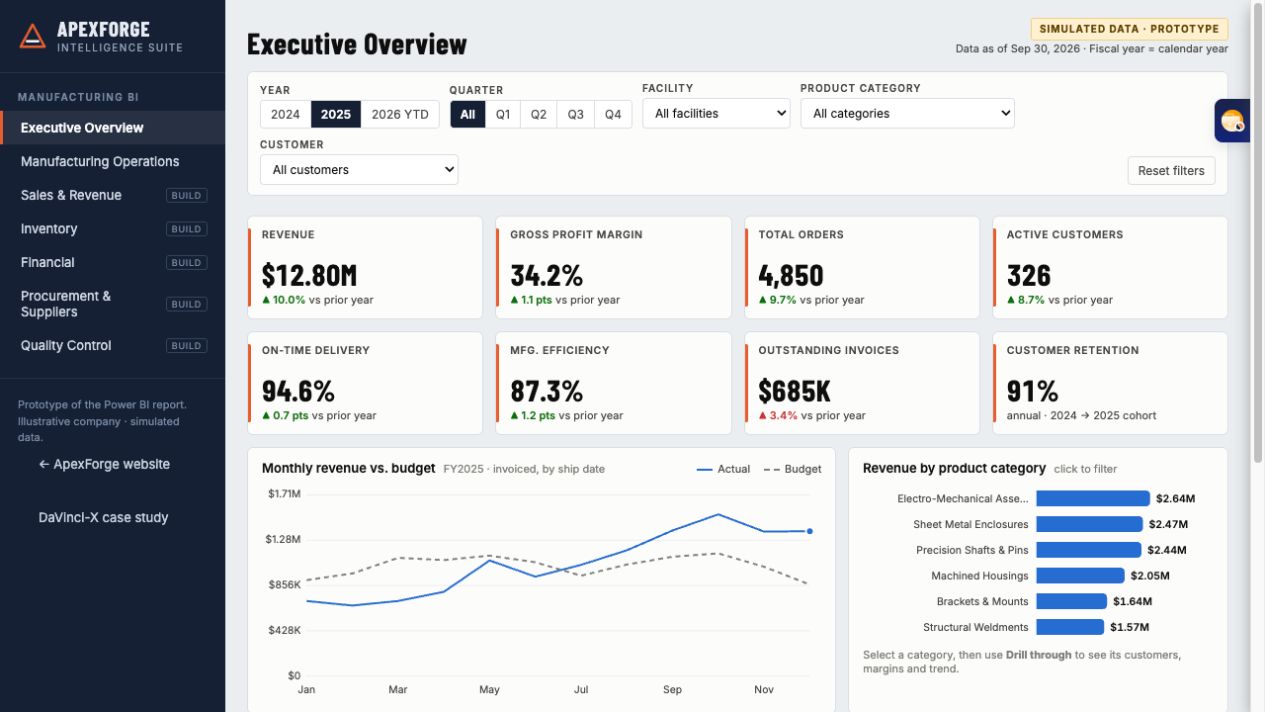Click the Sheet Metal Enclosures bar

click(1089, 524)
